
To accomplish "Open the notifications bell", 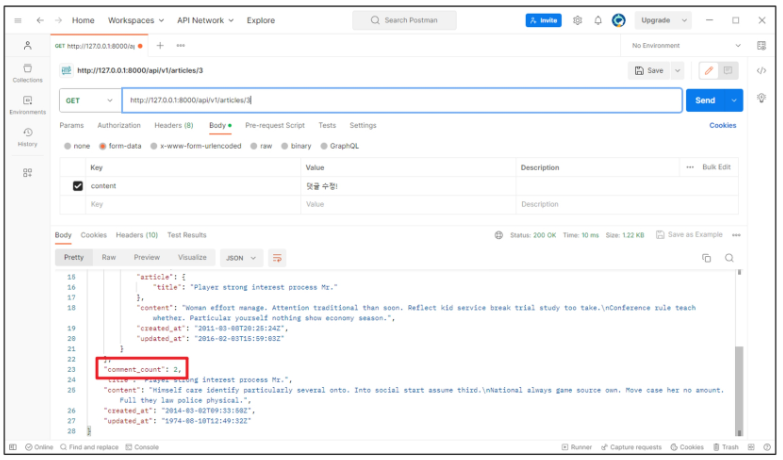I will 598,20.
